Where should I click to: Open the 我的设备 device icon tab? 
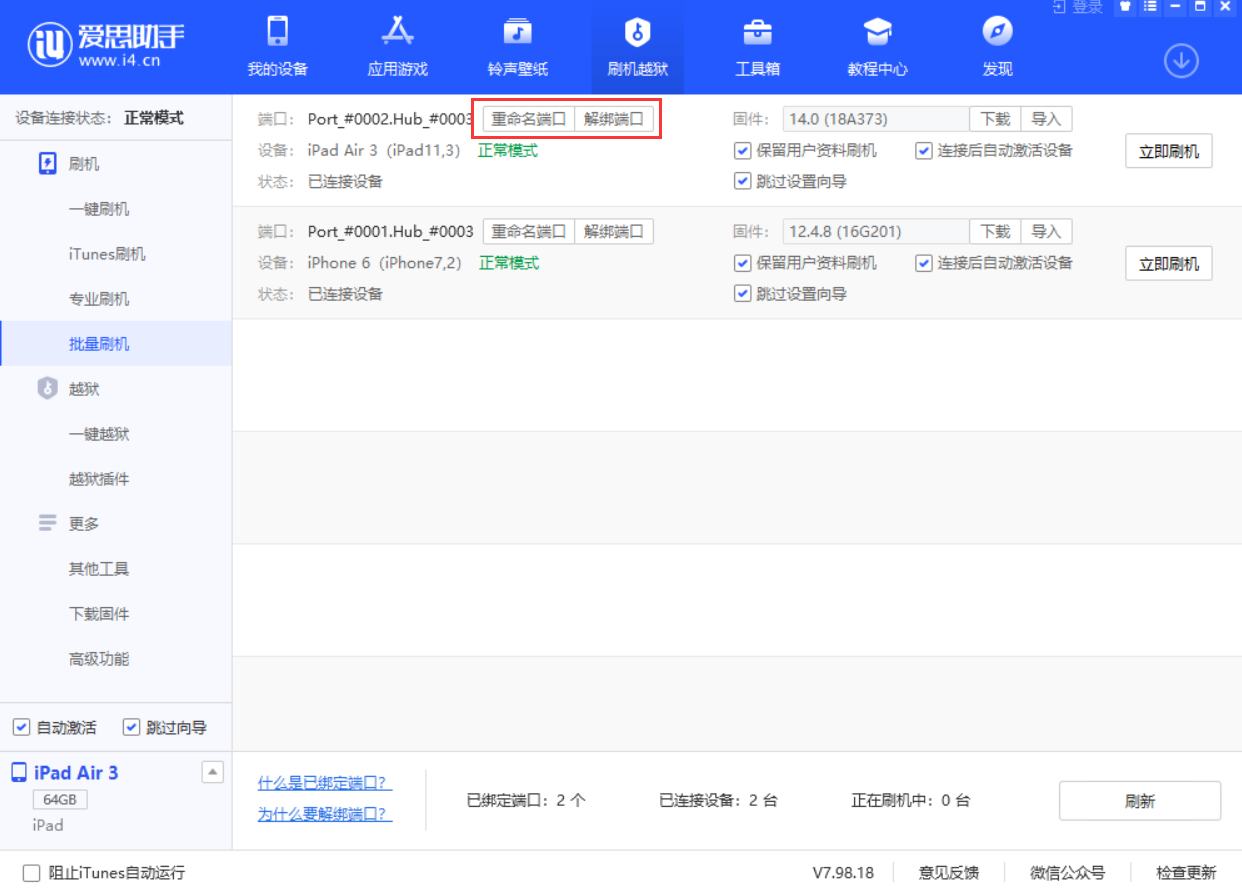(x=277, y=33)
